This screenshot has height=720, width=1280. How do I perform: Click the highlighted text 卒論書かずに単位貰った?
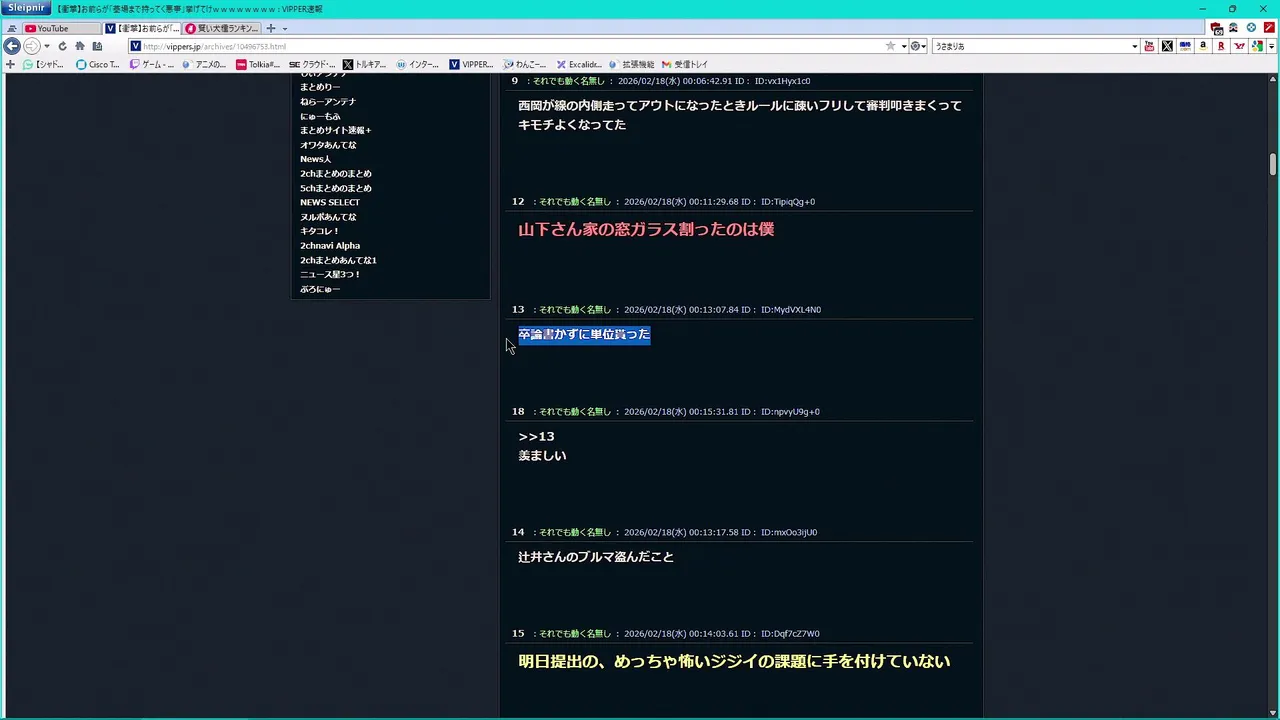tap(584, 334)
